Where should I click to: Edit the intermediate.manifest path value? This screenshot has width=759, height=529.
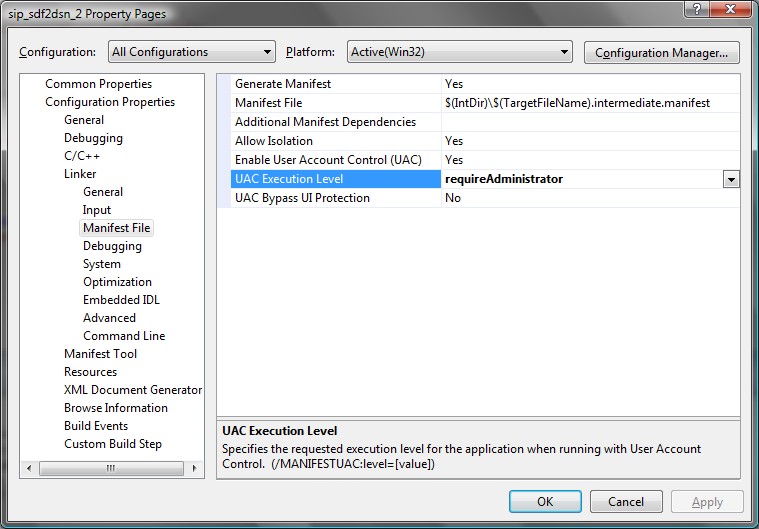point(591,103)
